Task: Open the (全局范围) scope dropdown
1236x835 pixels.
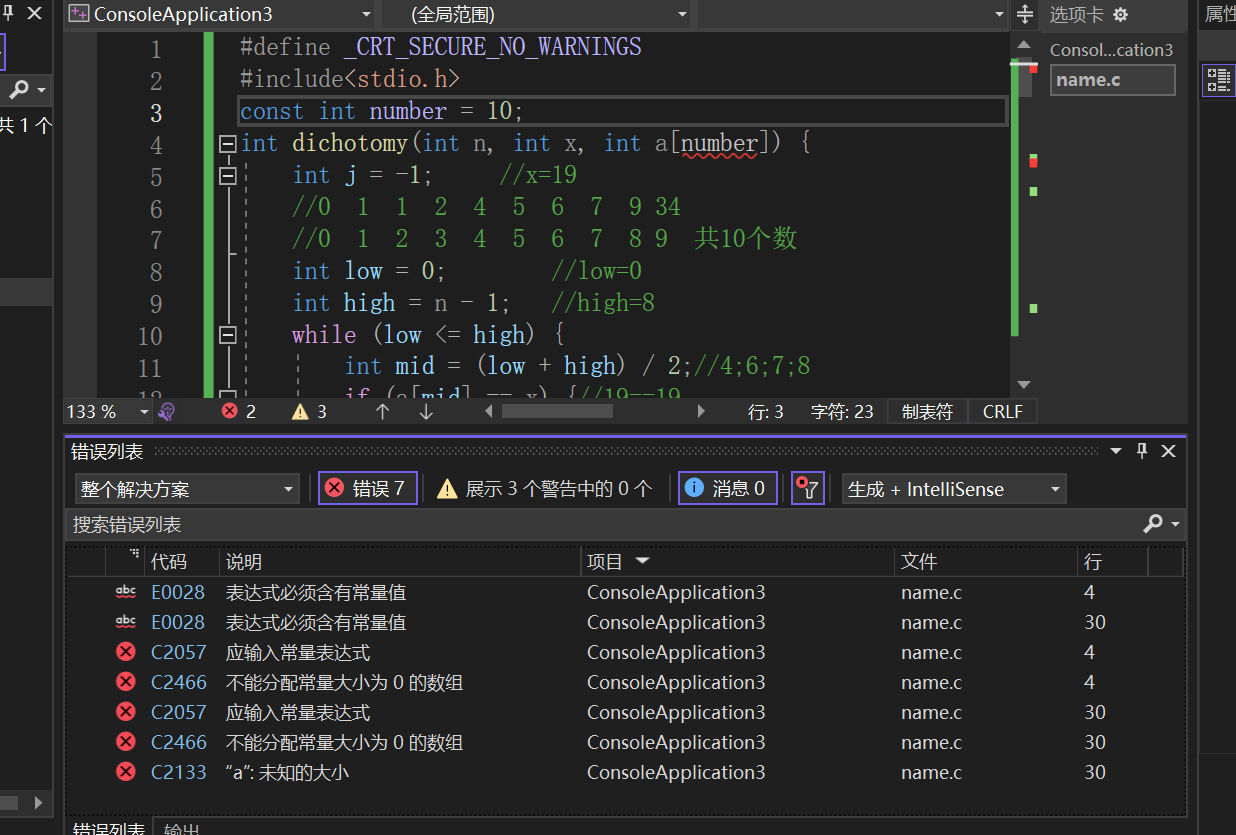Action: [537, 14]
